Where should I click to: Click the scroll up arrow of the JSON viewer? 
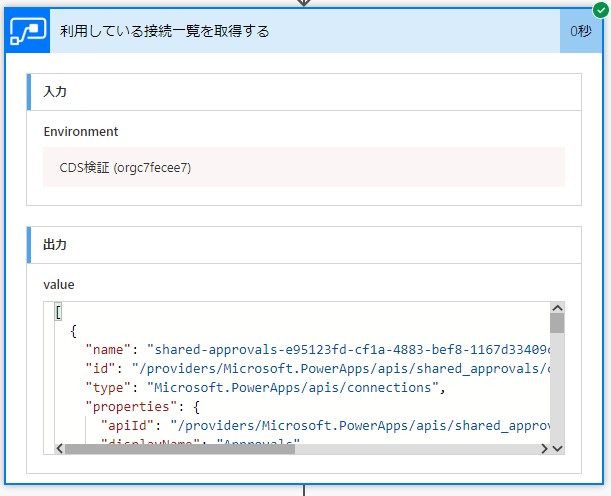(x=557, y=308)
